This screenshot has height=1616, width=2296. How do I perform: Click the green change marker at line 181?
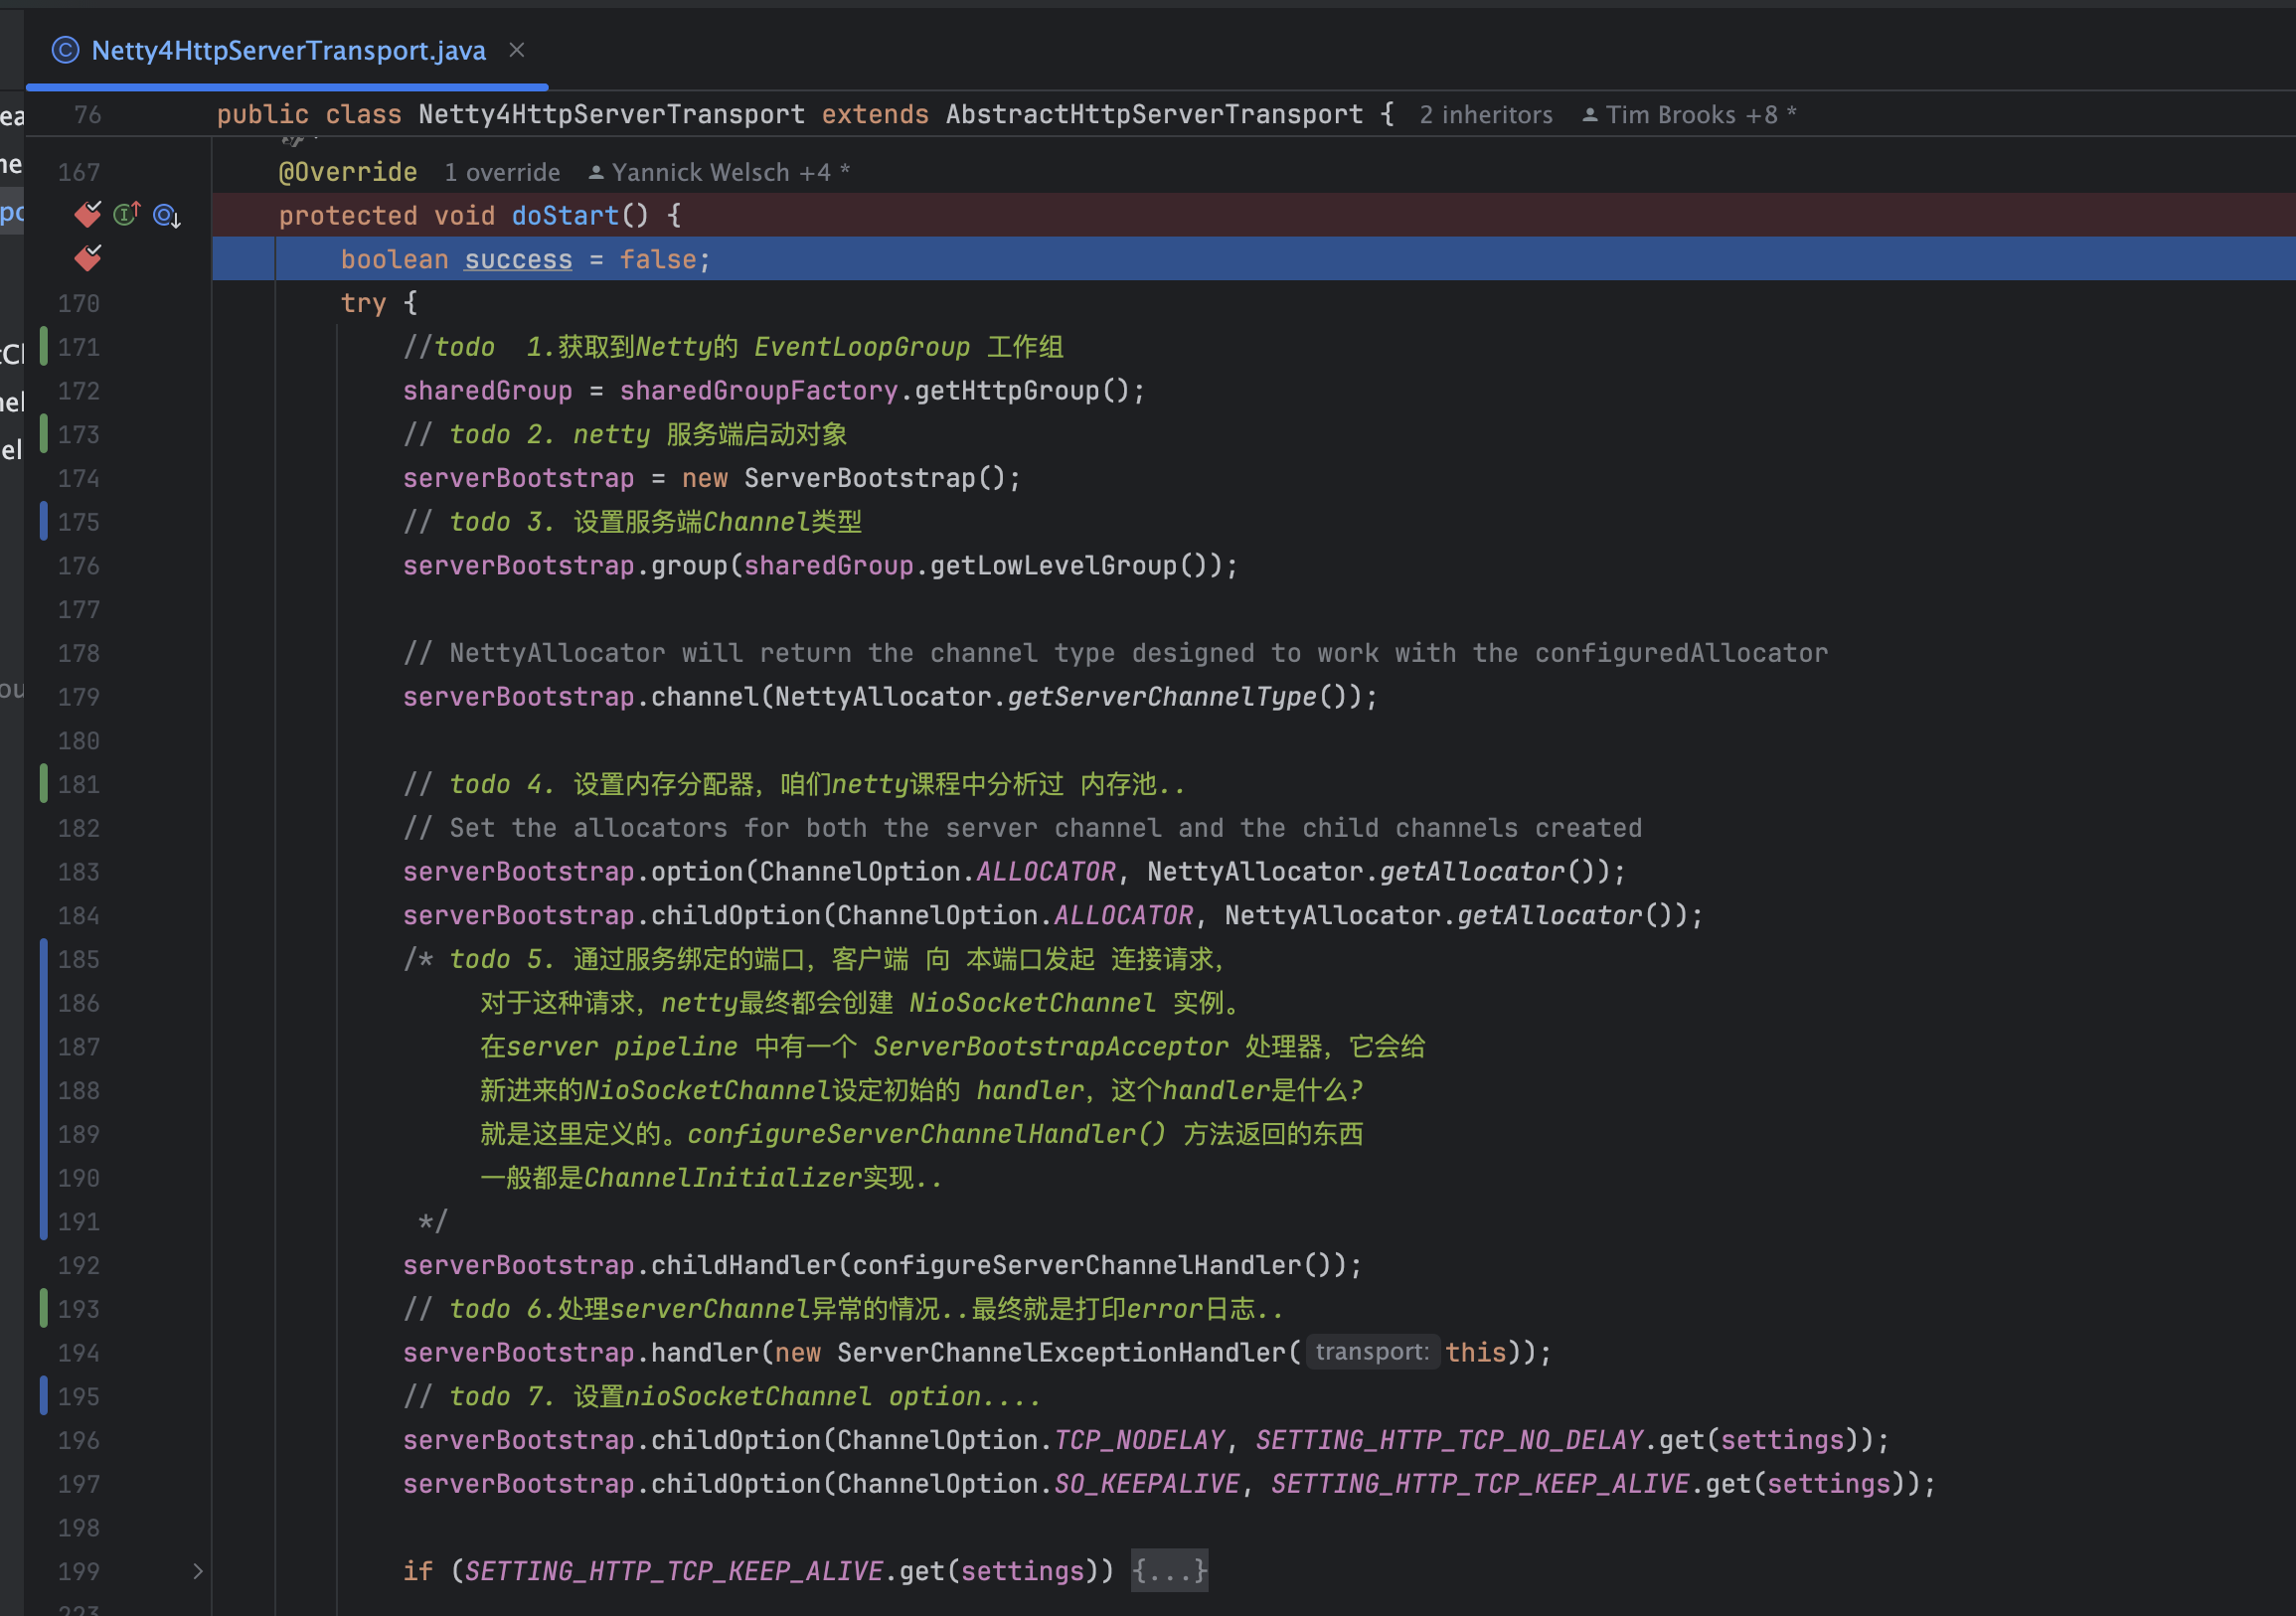coord(44,784)
